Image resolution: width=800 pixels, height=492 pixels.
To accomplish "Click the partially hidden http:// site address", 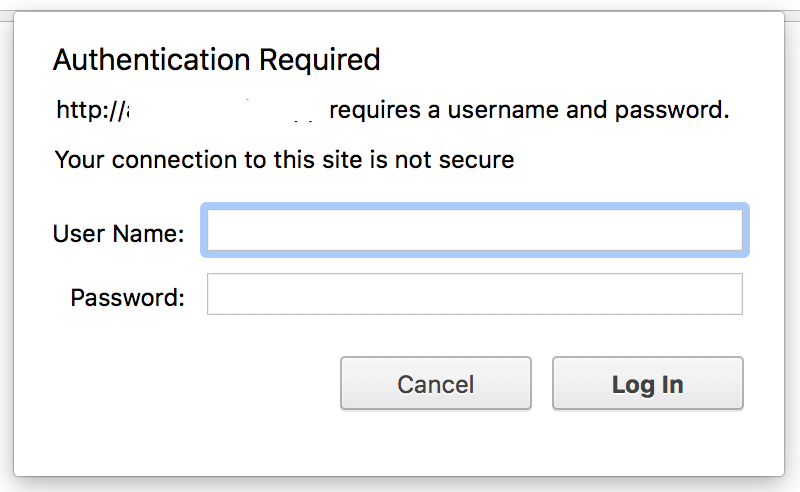I will (92, 110).
